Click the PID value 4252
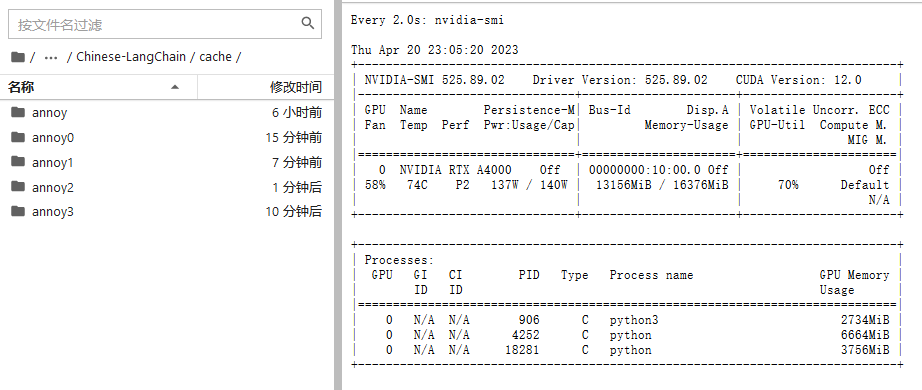The image size is (922, 390). point(526,335)
